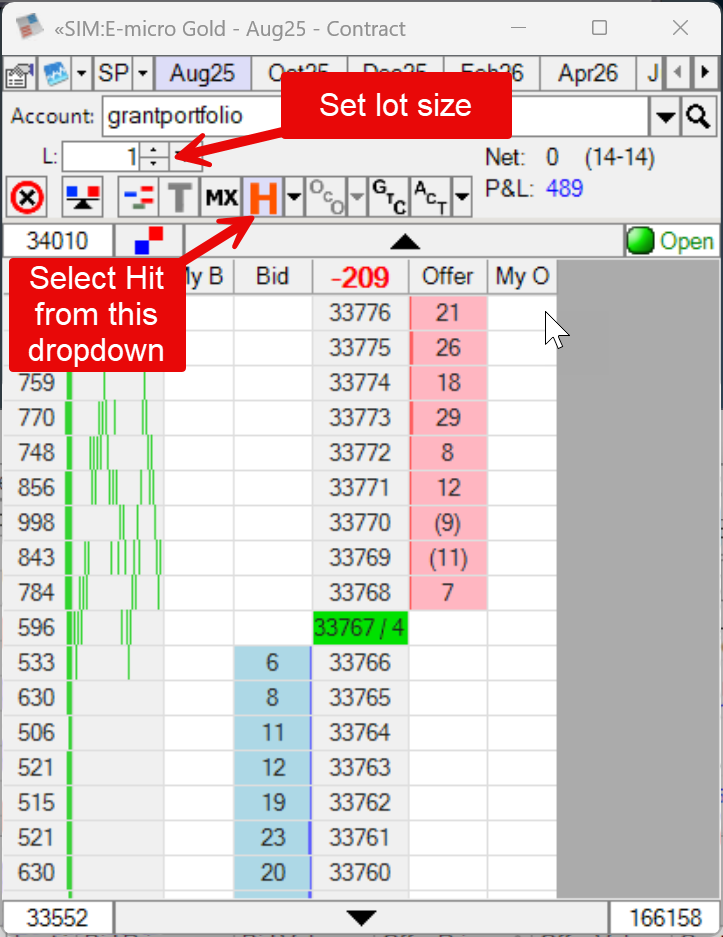
Task: Switch to the Apr26 contract tab
Action: point(588,73)
